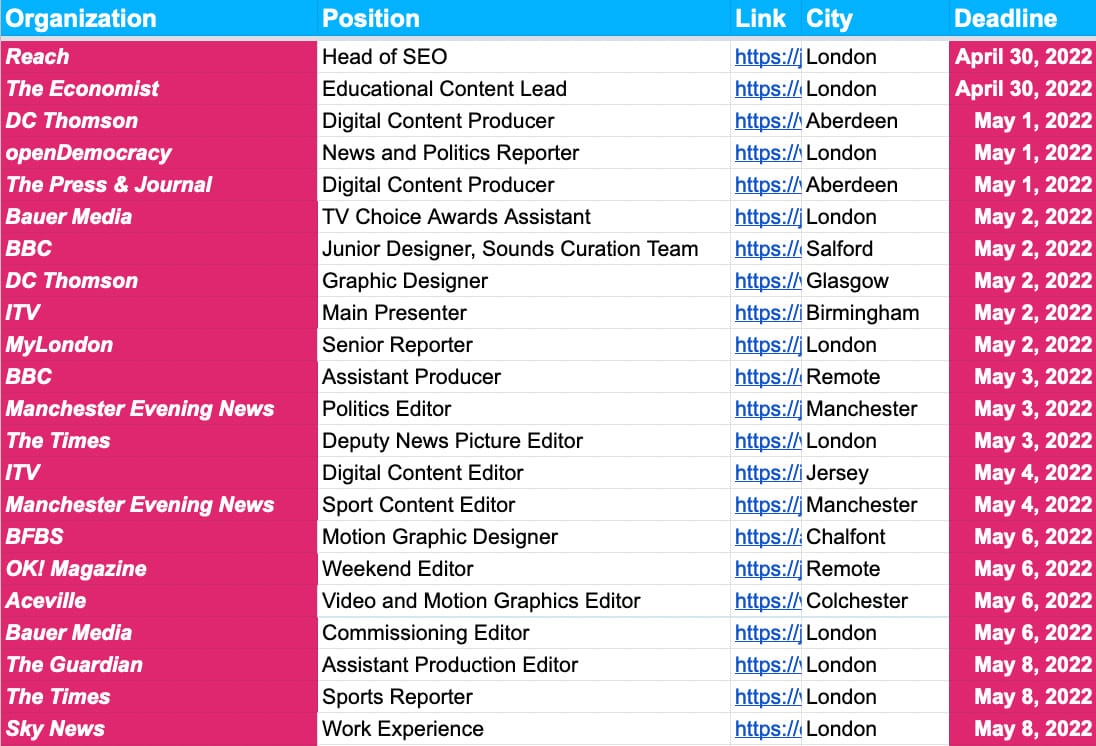This screenshot has height=746, width=1096.
Task: Click the Link column header
Action: [x=760, y=18]
